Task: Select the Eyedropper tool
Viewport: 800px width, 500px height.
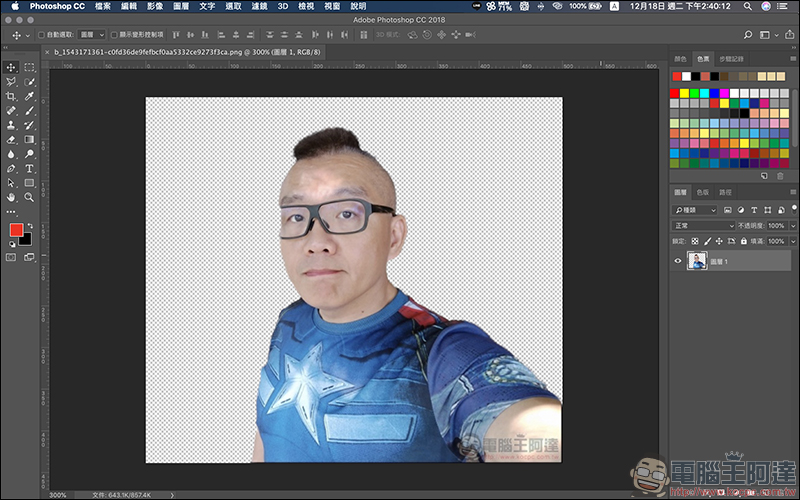Action: click(x=30, y=96)
